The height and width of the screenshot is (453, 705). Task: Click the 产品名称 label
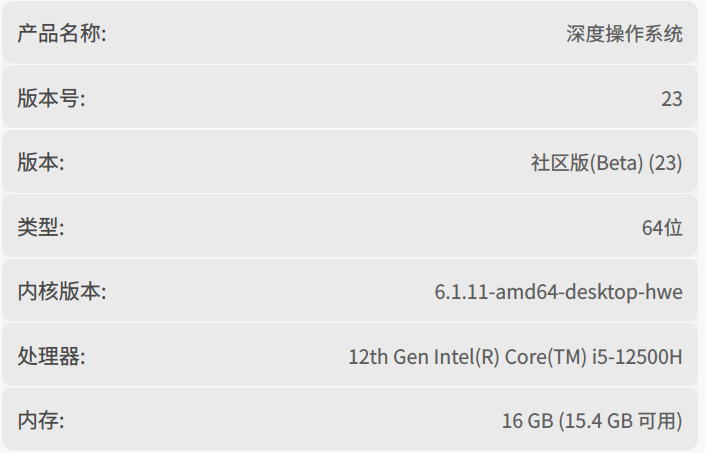pyautogui.click(x=62, y=33)
